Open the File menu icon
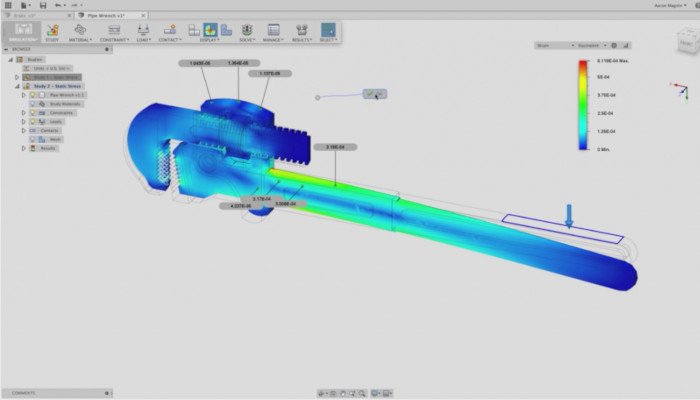The width and height of the screenshot is (700, 400). 25,5
